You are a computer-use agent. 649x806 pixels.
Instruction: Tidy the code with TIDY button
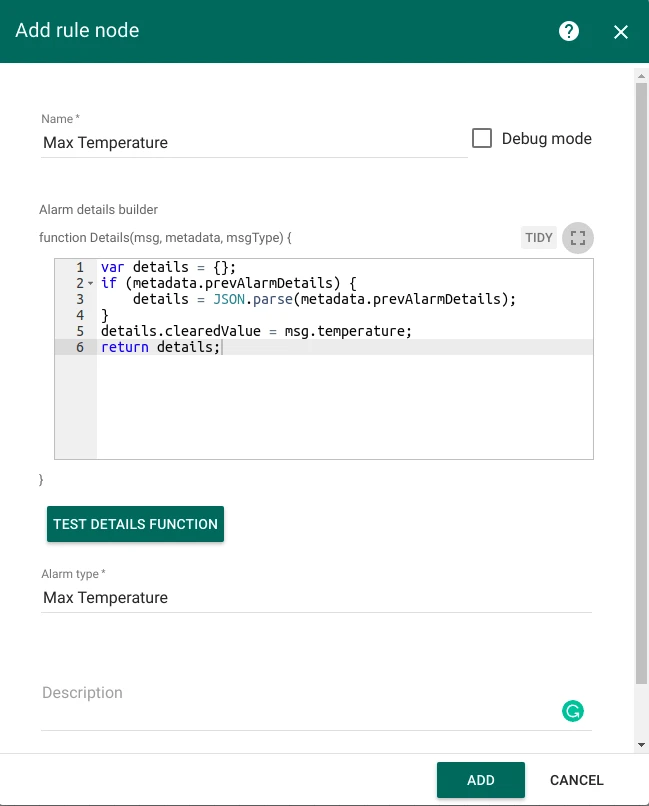coord(538,237)
